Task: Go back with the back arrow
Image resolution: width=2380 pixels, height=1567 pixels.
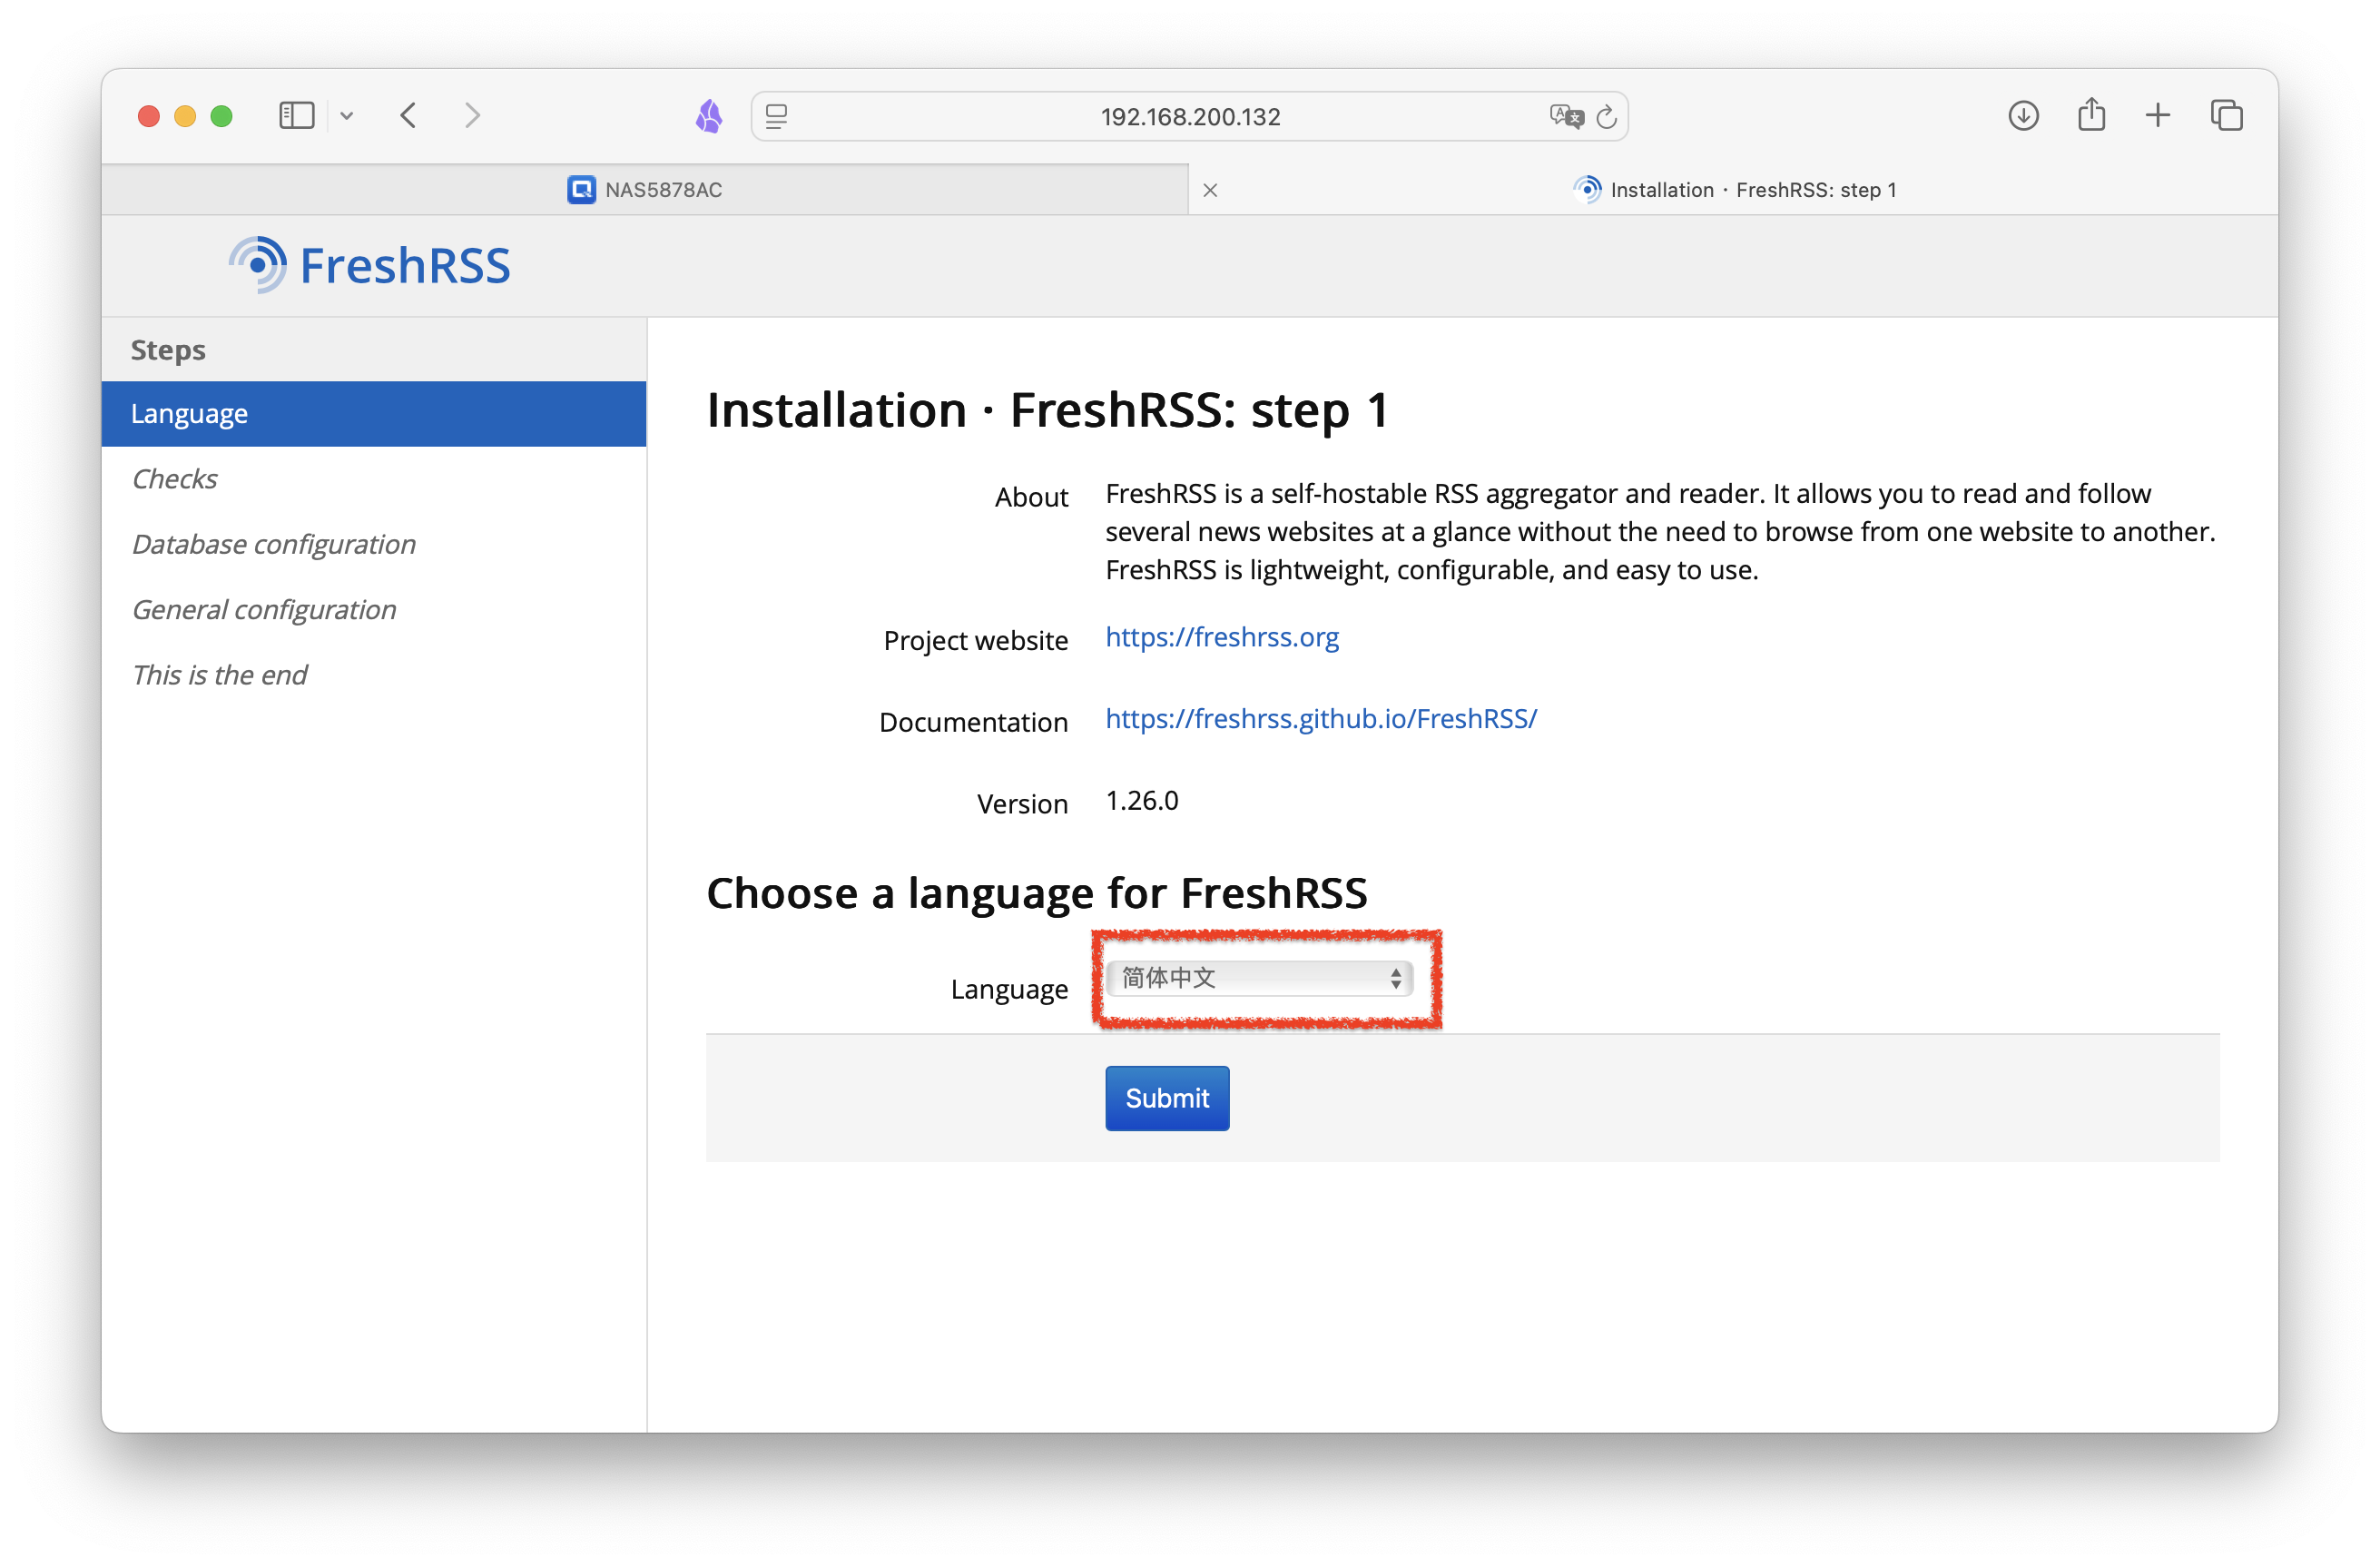Action: point(408,116)
